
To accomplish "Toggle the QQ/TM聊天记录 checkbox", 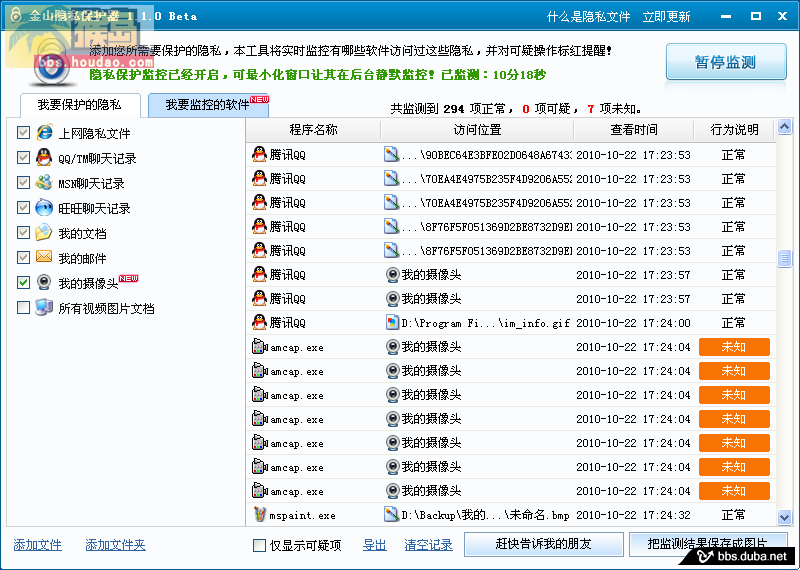I will click(23, 157).
